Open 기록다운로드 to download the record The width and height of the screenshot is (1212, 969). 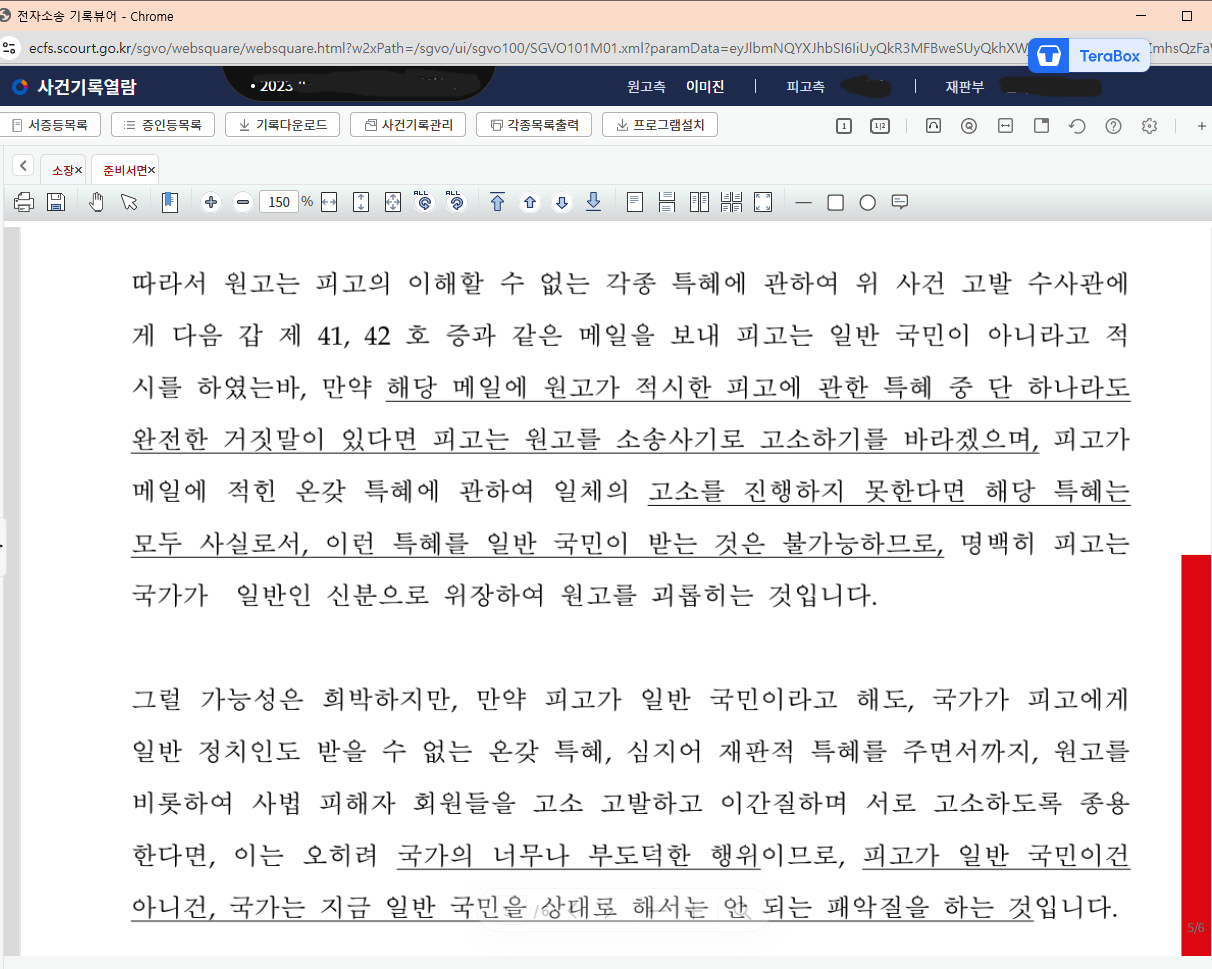coord(282,124)
